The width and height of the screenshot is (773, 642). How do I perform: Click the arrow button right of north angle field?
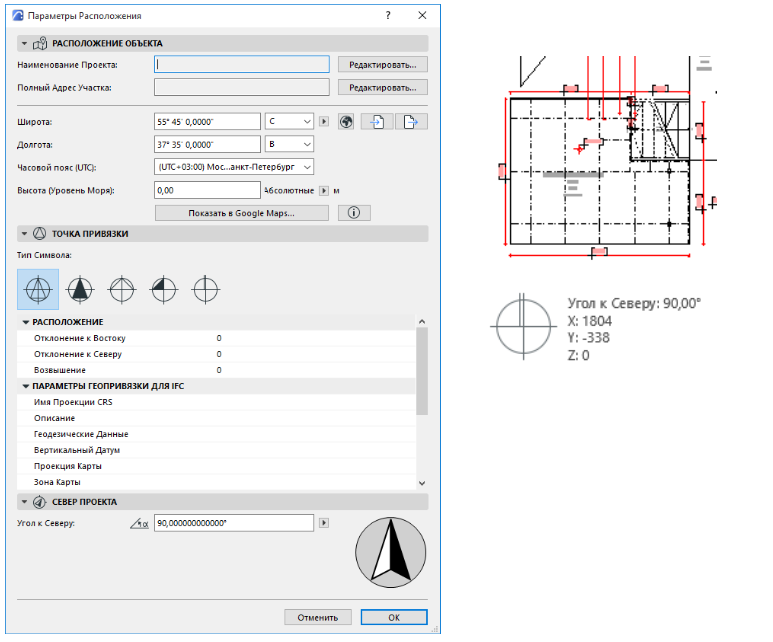click(323, 523)
